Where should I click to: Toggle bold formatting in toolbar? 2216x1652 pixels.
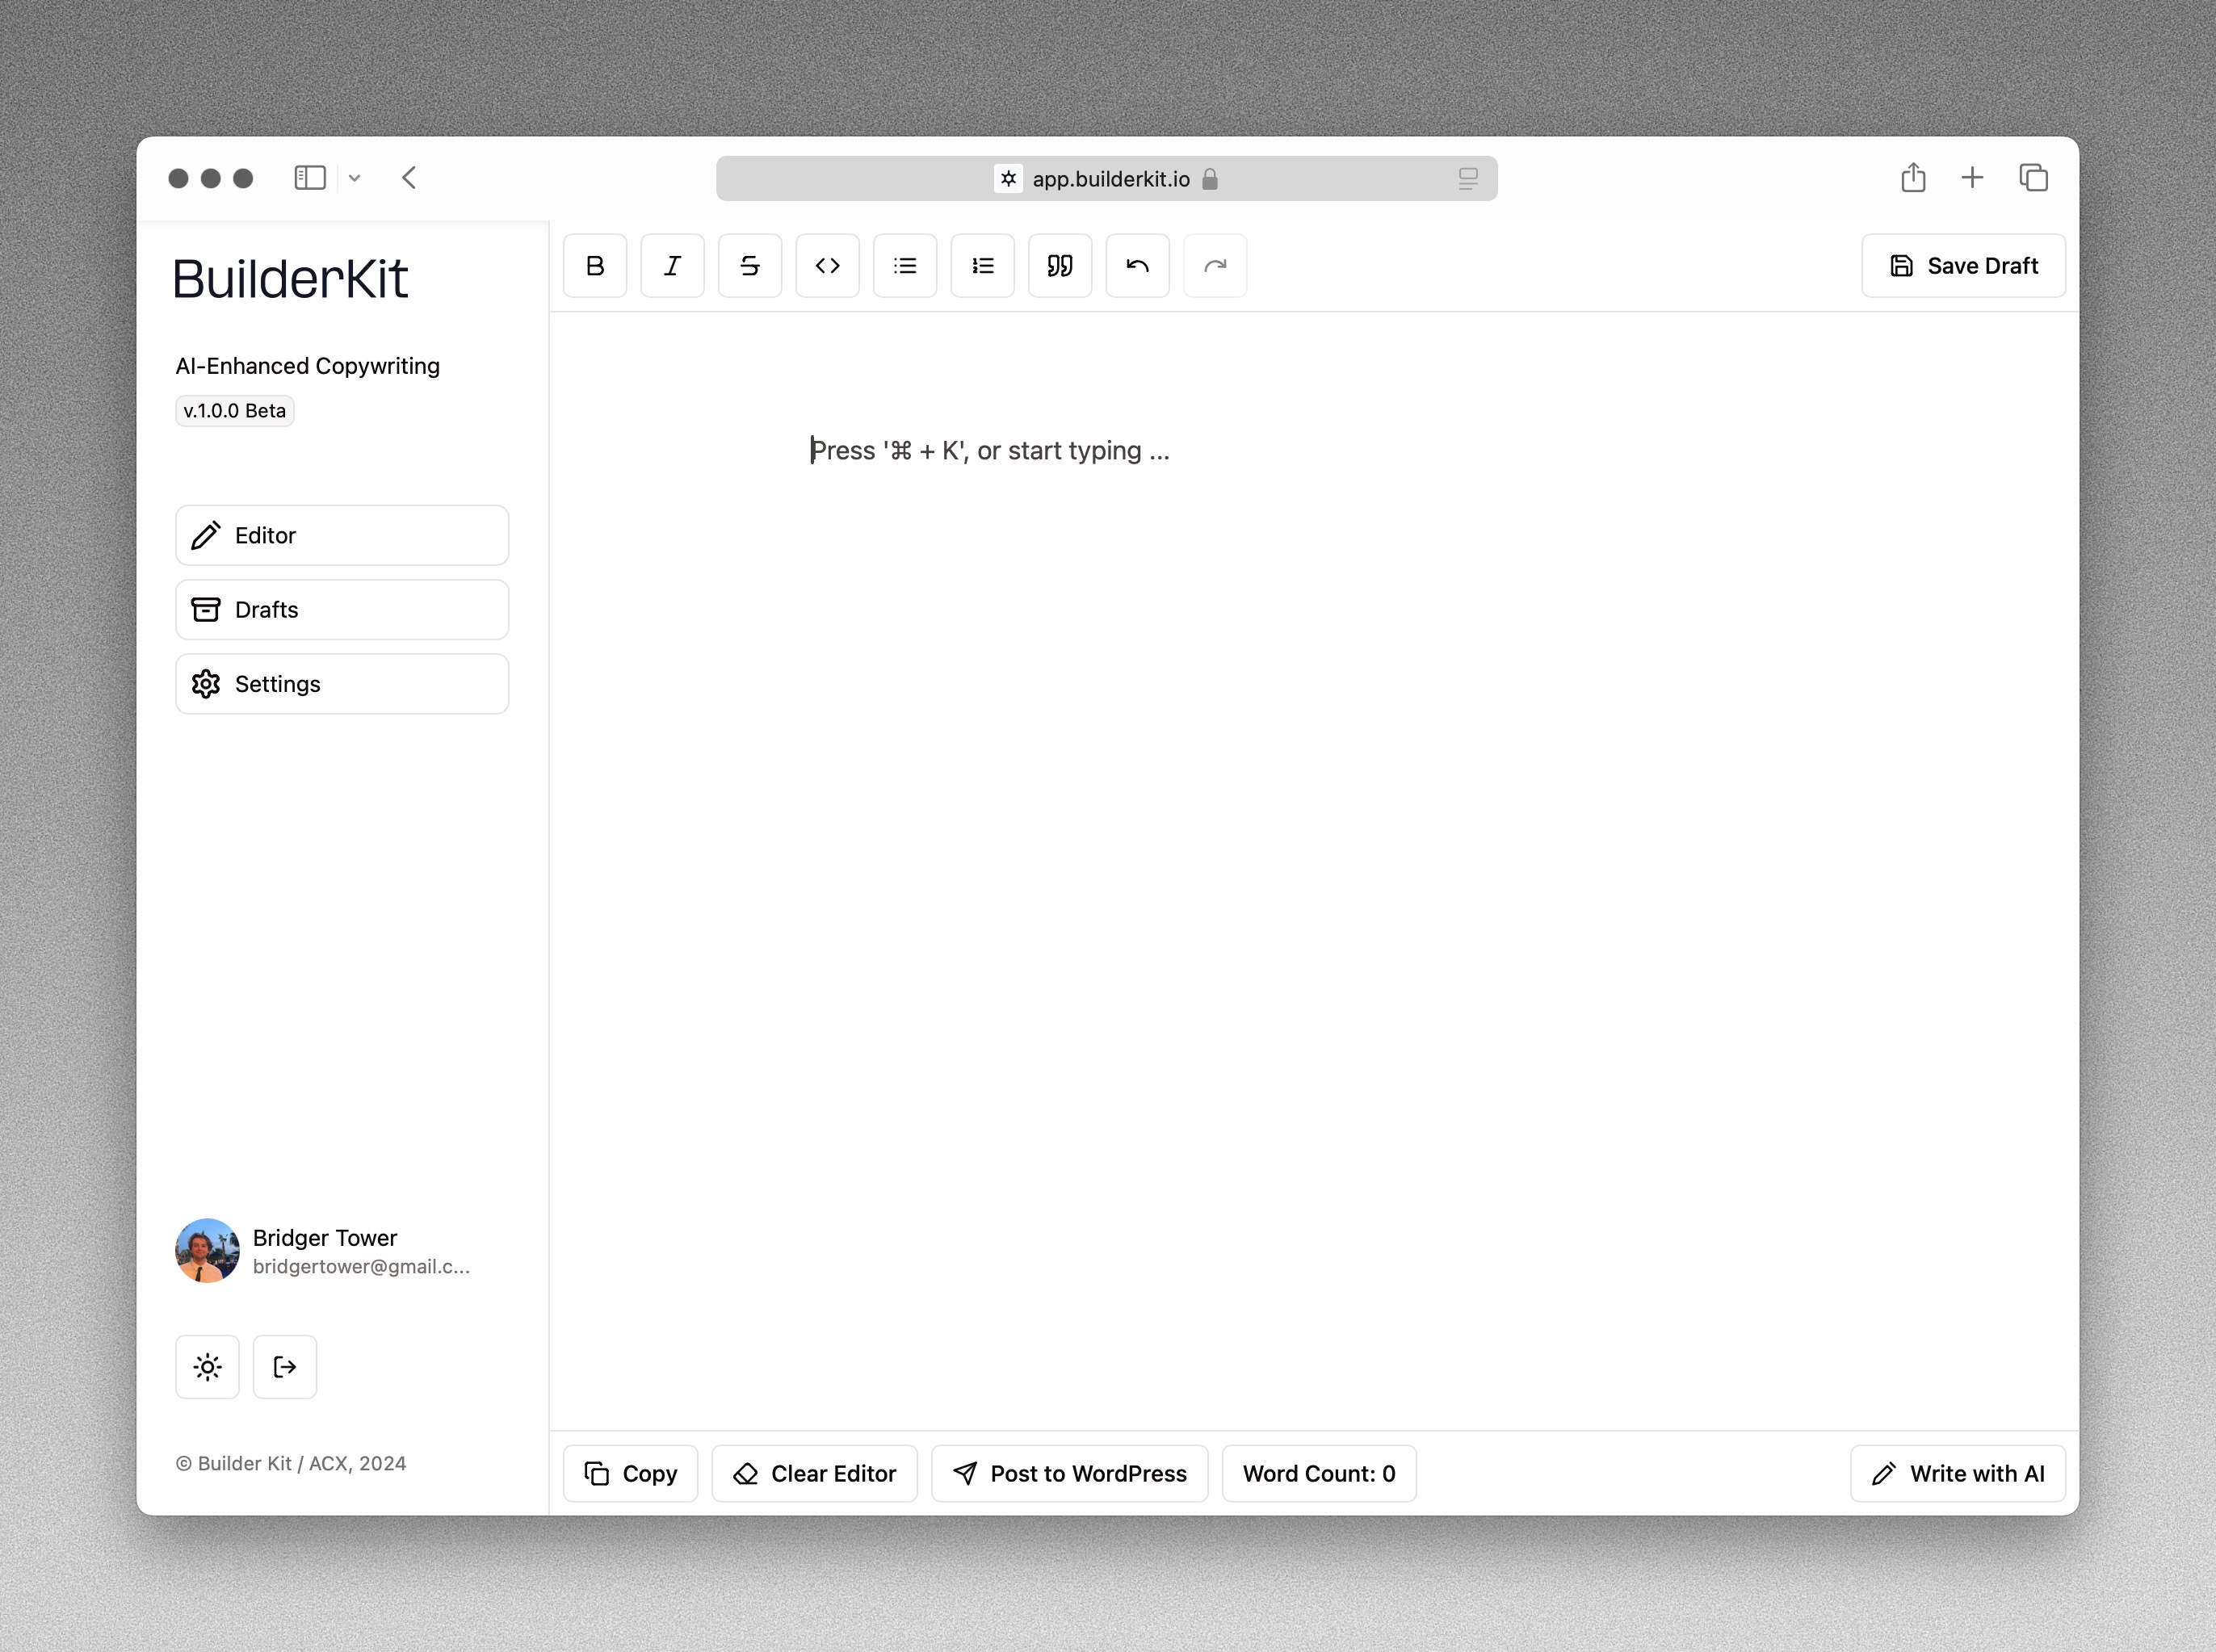pos(595,266)
